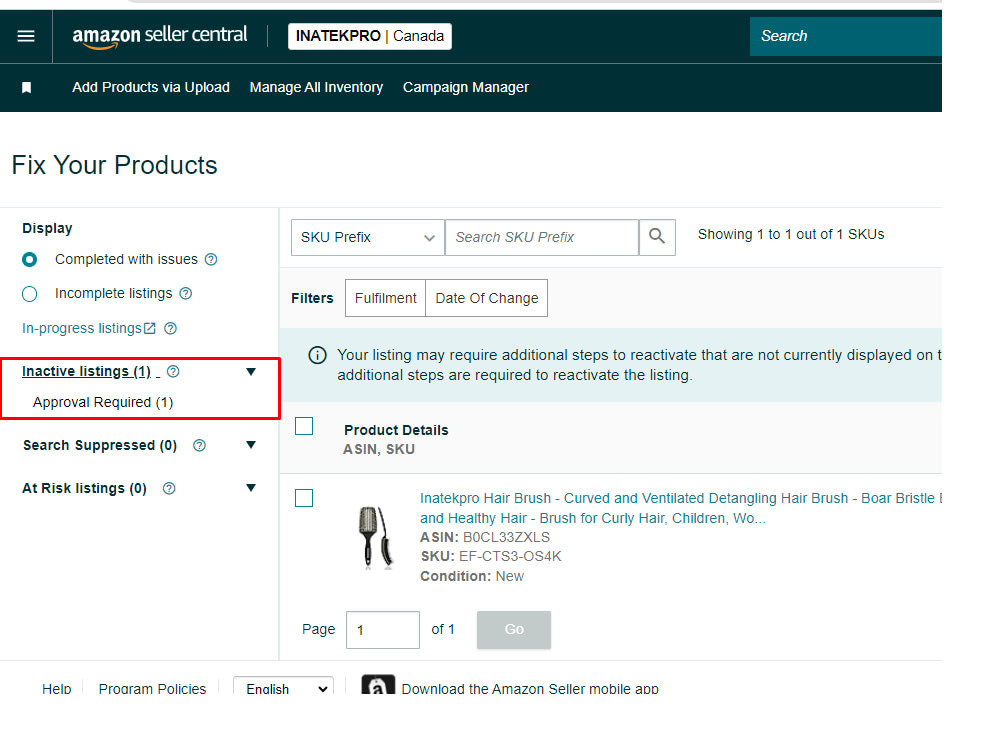
Task: Select Completed with issues radio button
Action: [29, 260]
